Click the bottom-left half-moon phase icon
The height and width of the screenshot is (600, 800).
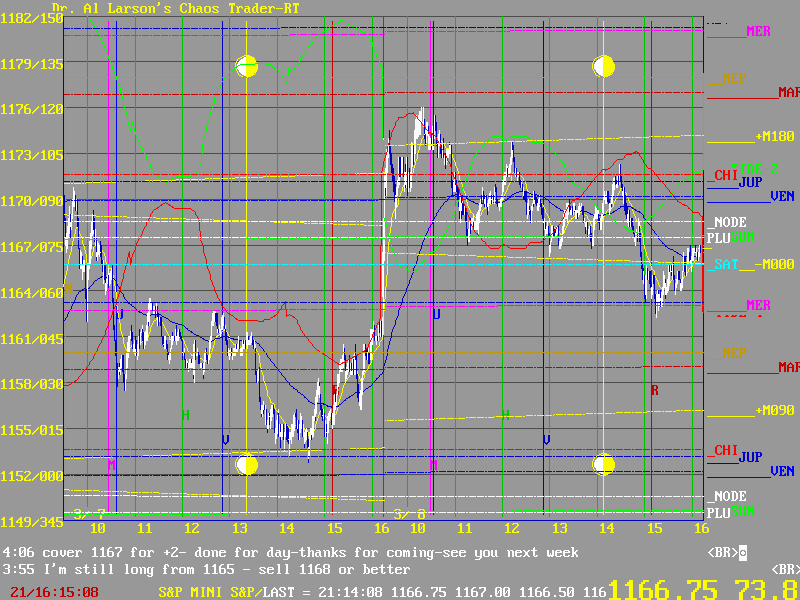pos(247,464)
